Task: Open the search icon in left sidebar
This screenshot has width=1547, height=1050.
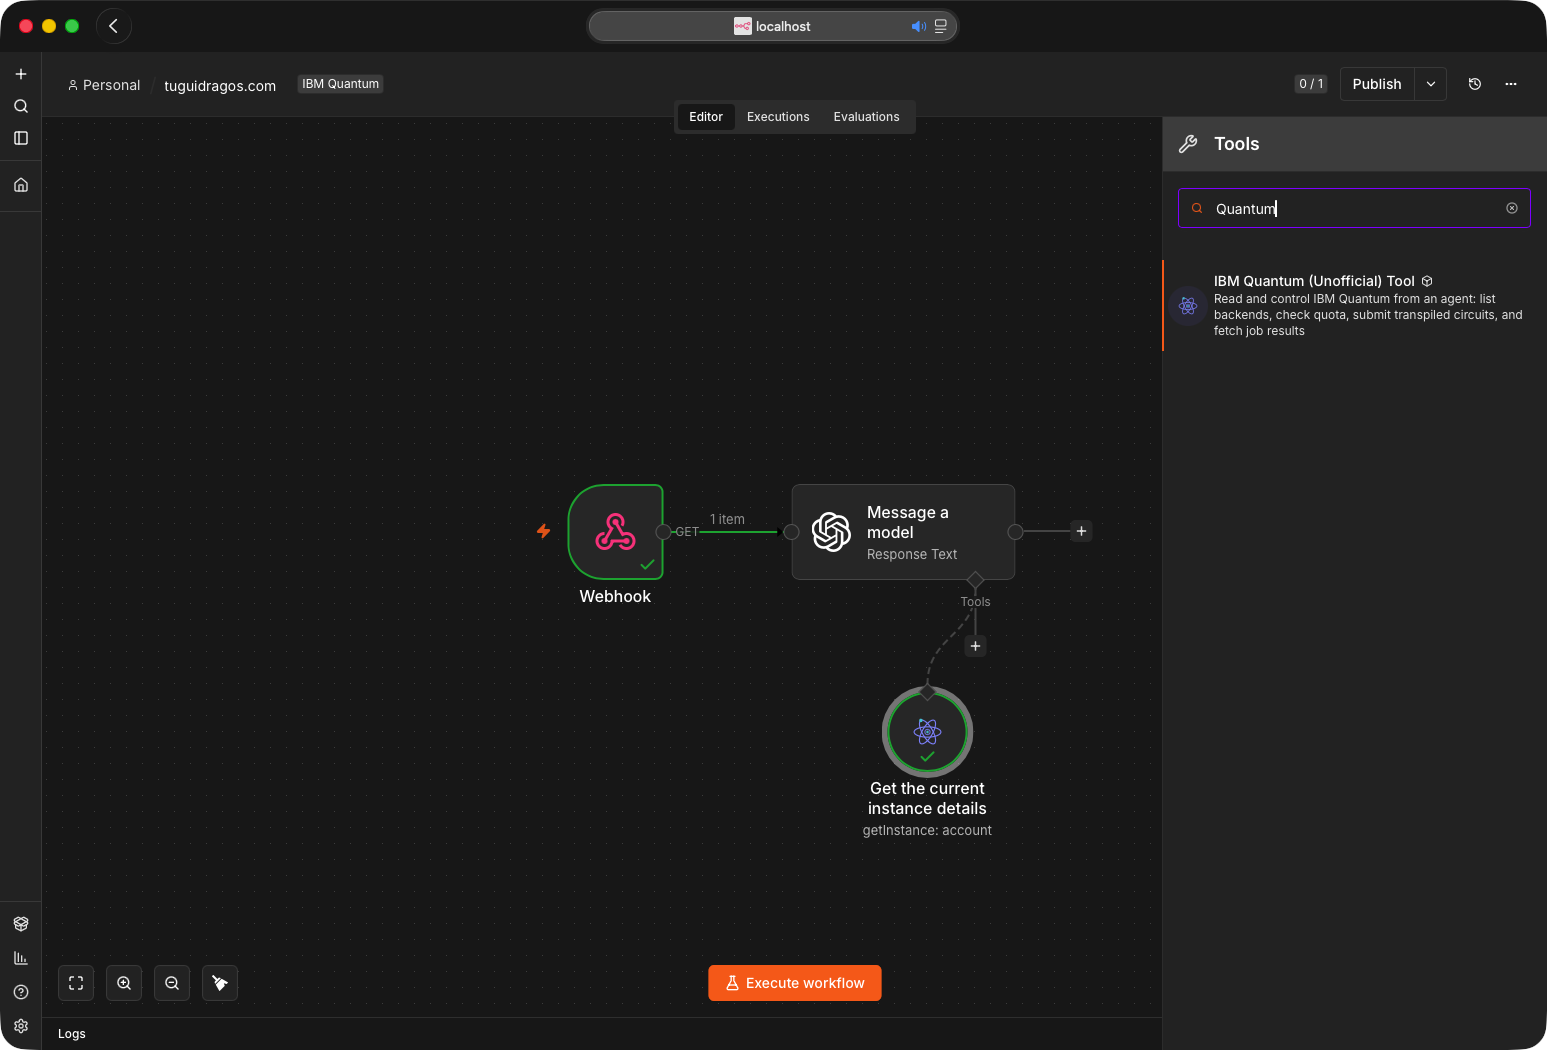Action: tap(21, 106)
